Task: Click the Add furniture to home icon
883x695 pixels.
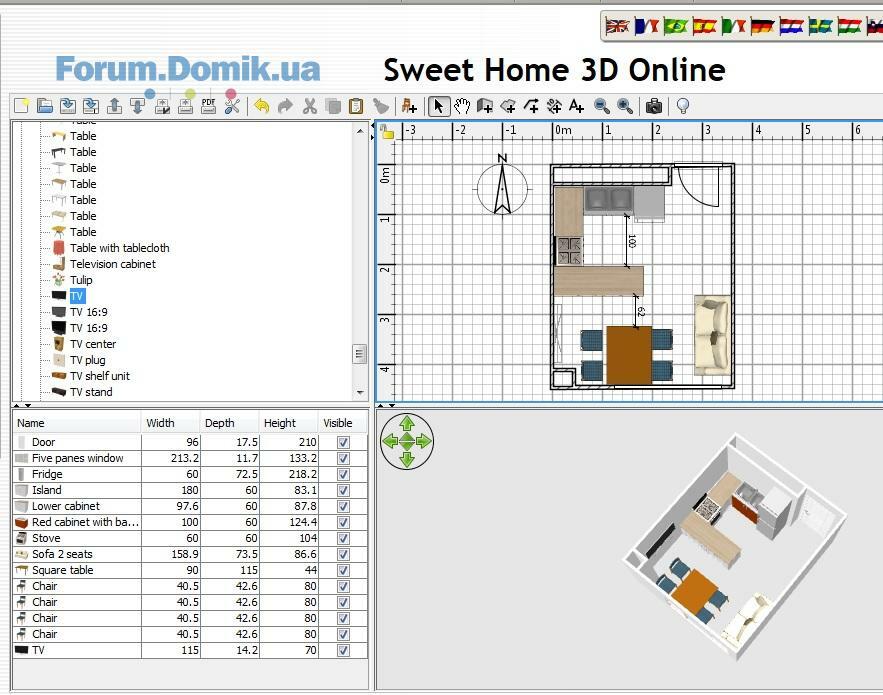Action: coord(409,106)
